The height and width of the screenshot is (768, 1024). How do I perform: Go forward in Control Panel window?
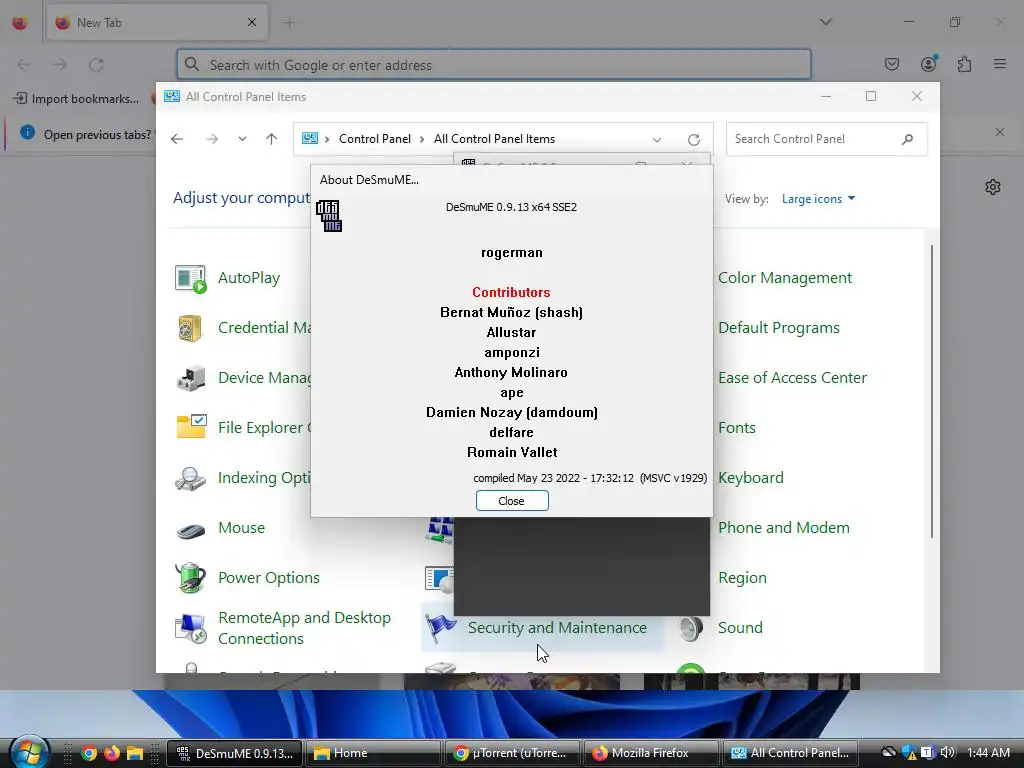pos(212,139)
